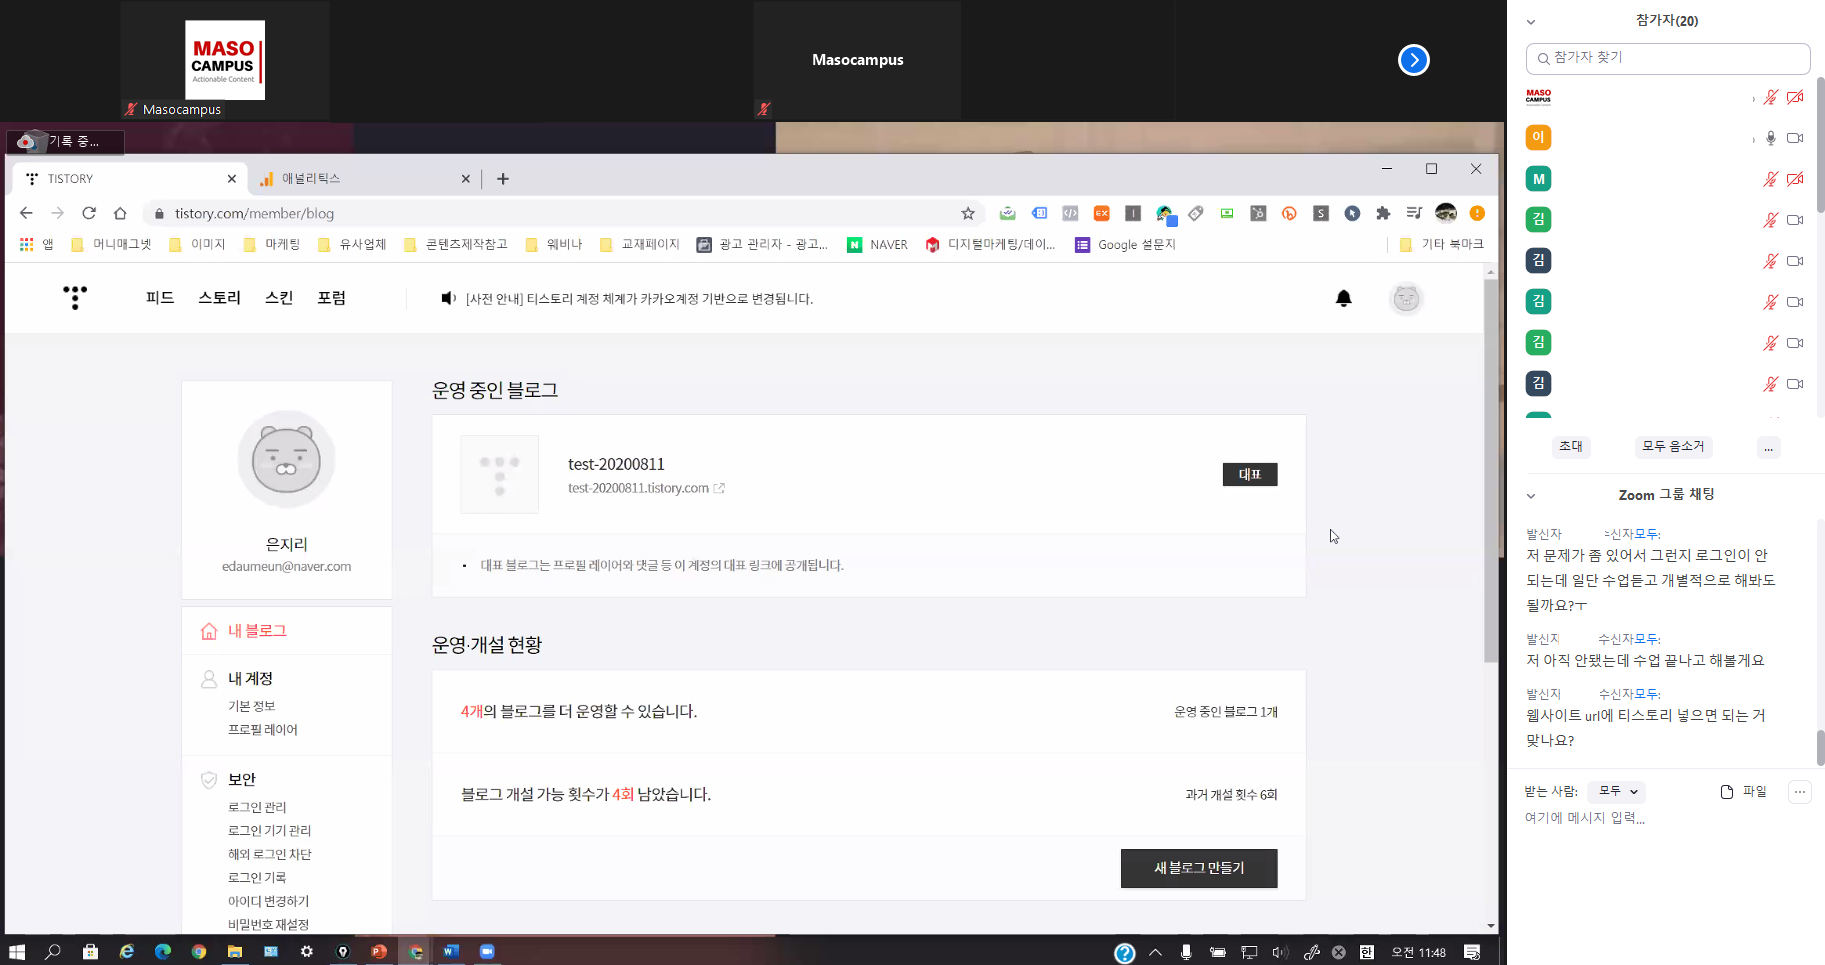Viewport: 1825px width, 965px height.
Task: Click the 새 블로그 만들기 button
Action: 1198,868
